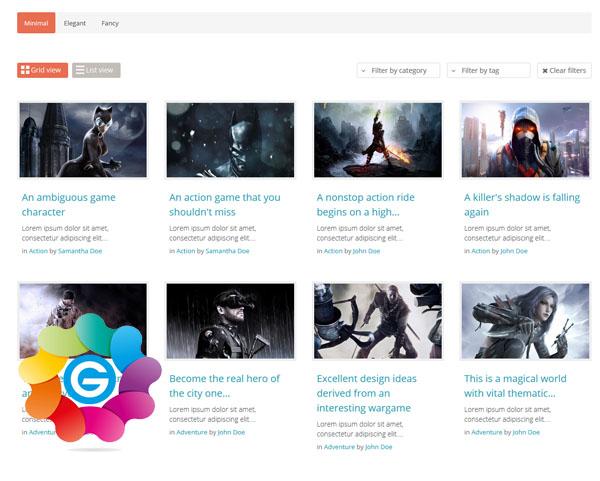Click Adventure category under magical world post
The height and width of the screenshot is (481, 600).
(487, 432)
